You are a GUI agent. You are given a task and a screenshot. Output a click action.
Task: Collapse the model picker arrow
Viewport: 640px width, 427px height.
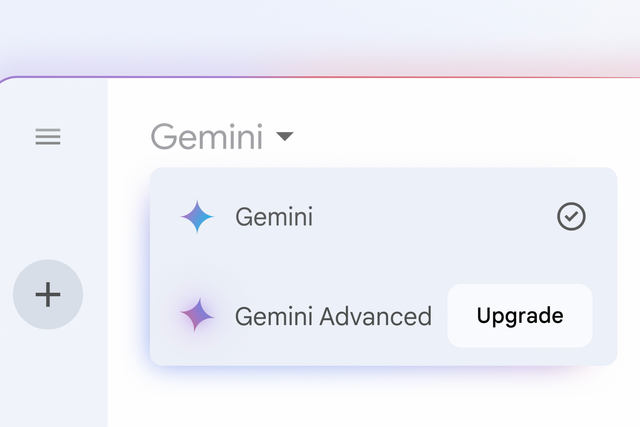click(x=285, y=136)
